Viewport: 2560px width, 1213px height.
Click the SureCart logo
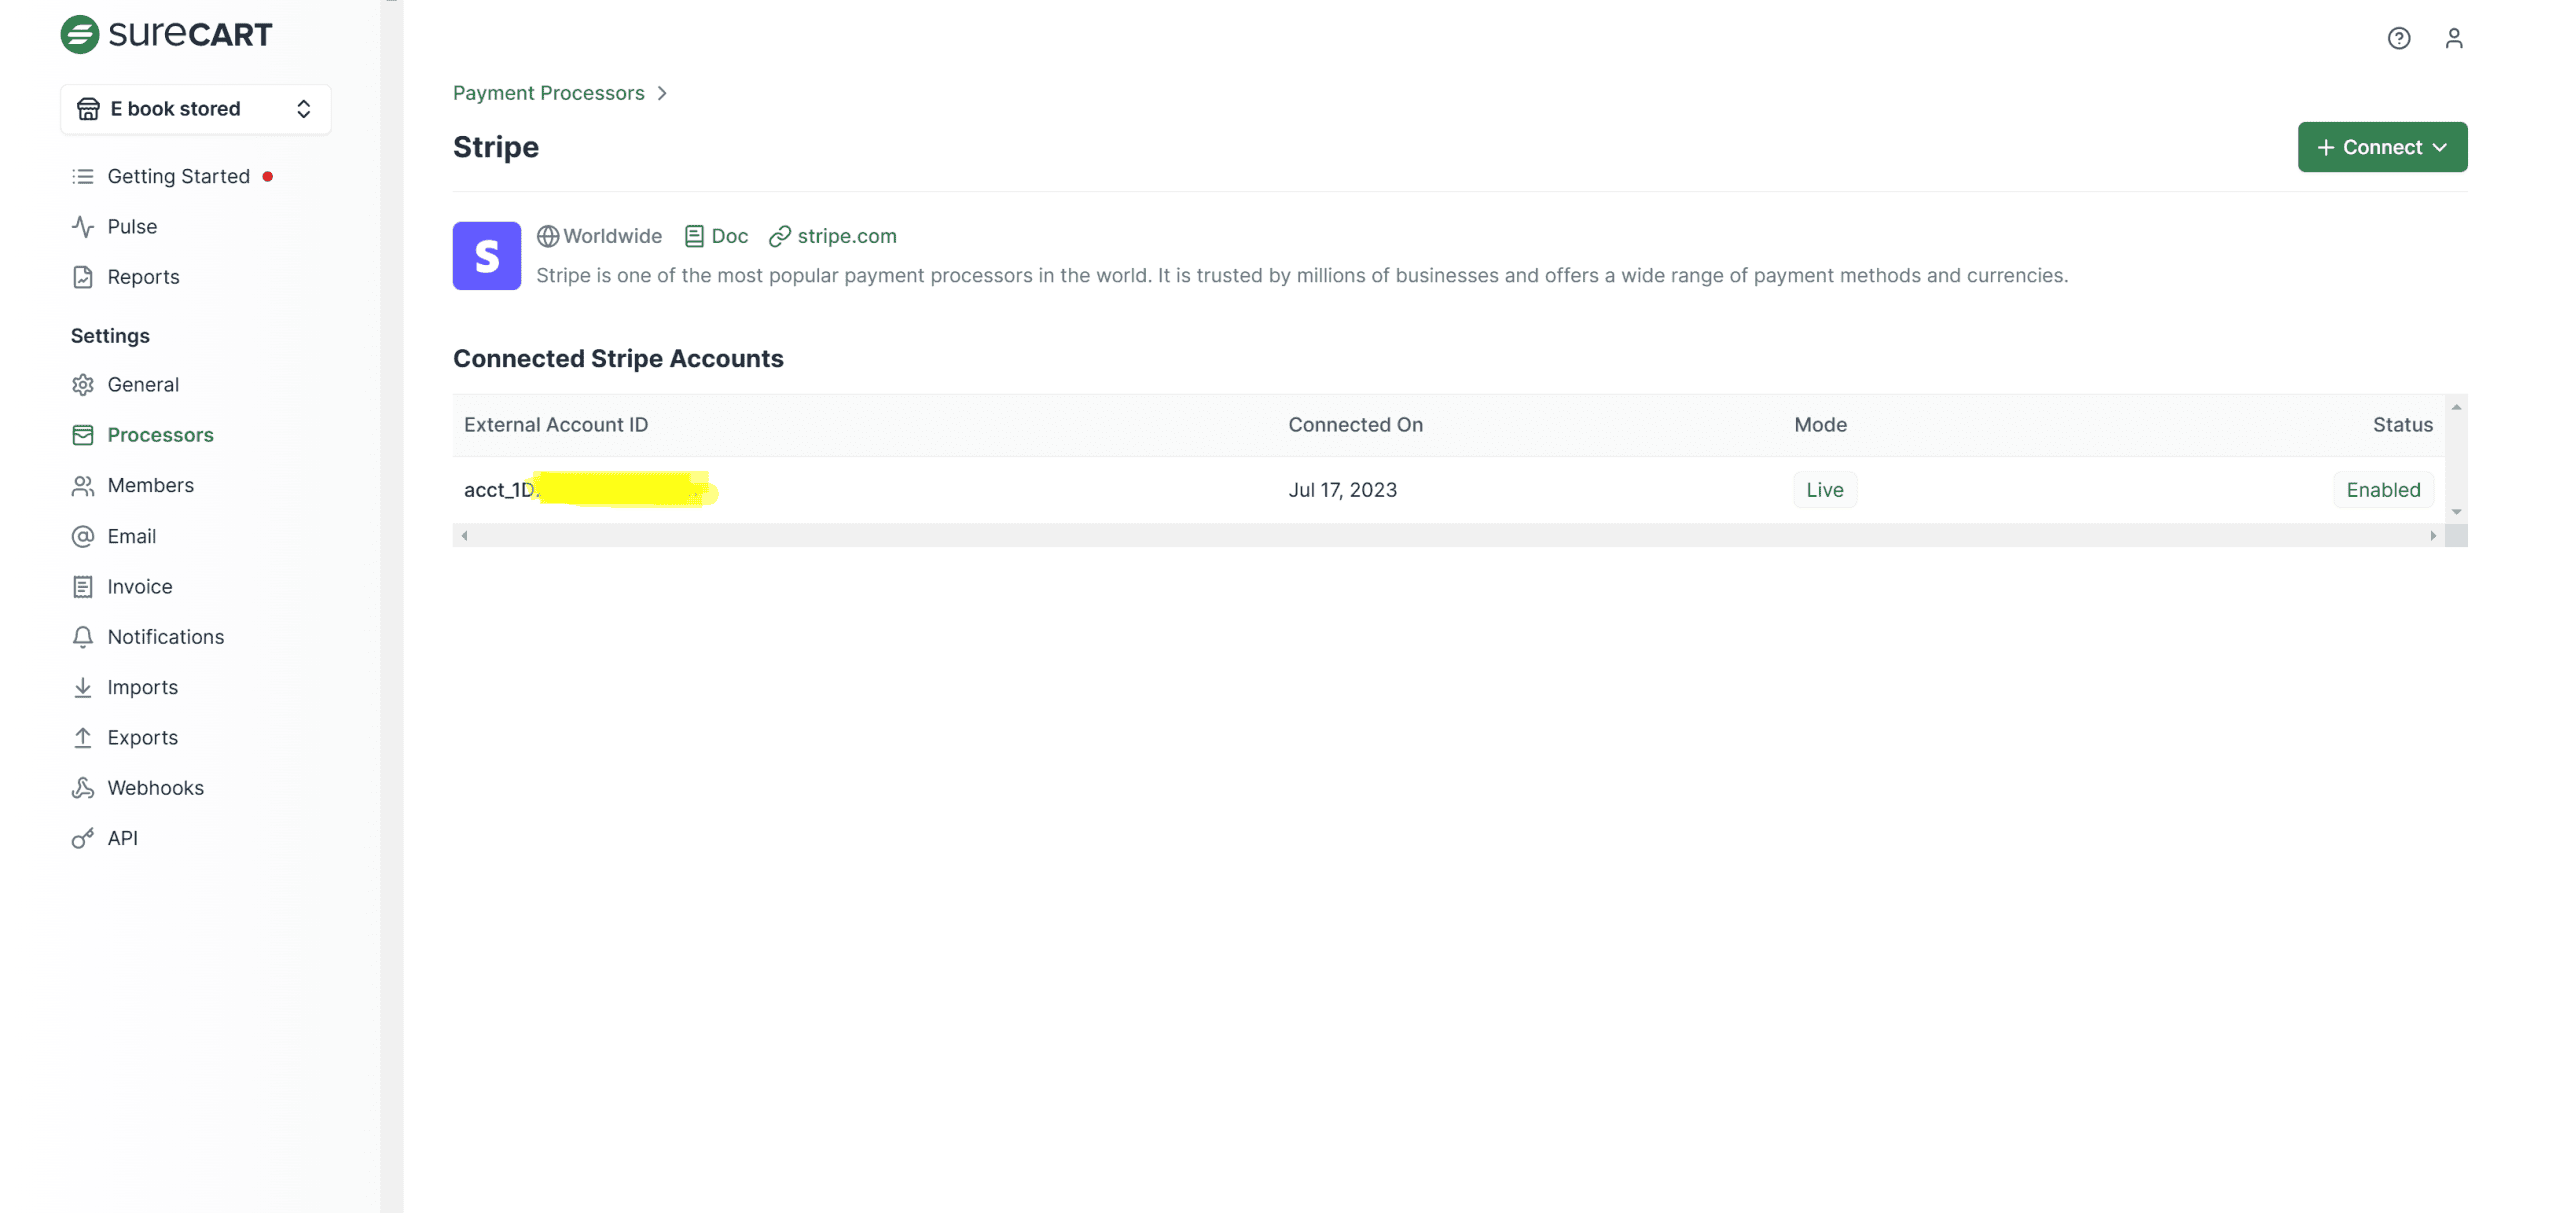(x=166, y=34)
